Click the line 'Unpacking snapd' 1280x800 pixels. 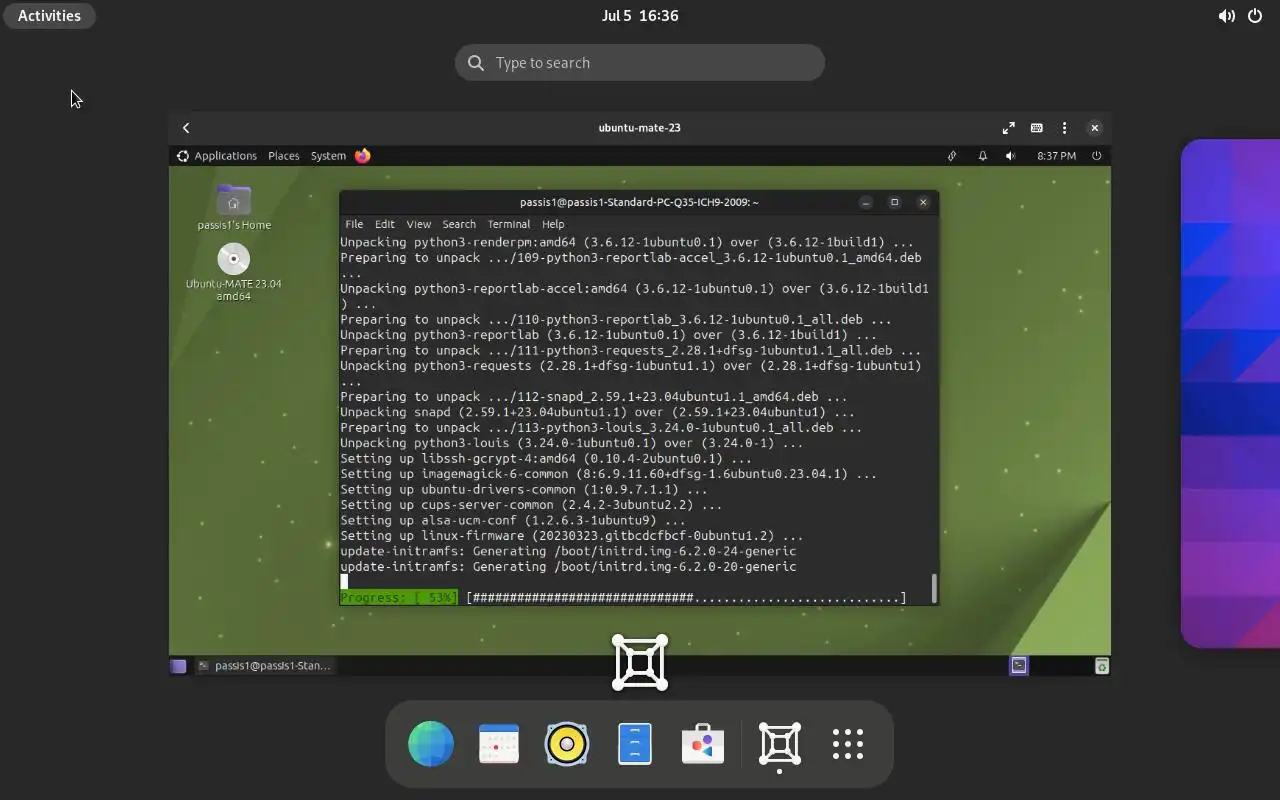coord(597,412)
